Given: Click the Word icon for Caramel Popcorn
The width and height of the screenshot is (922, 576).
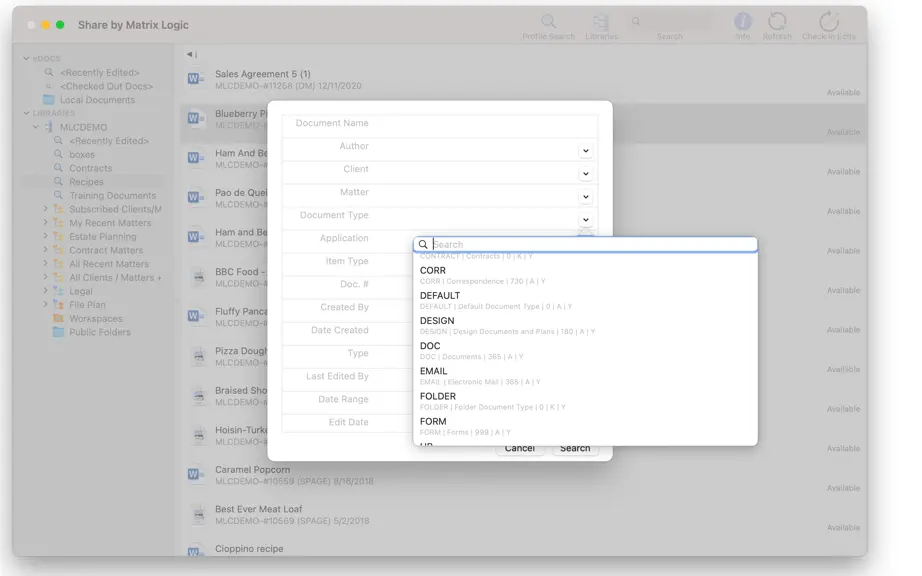Looking at the screenshot, I should tap(196, 474).
